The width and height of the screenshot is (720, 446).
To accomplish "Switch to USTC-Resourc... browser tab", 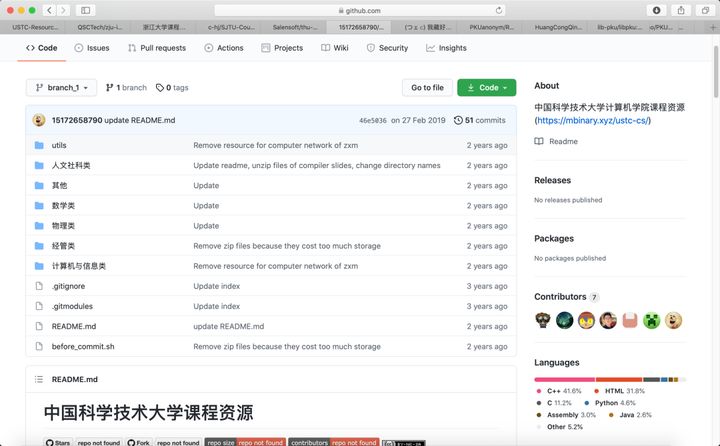I will click(x=35, y=28).
